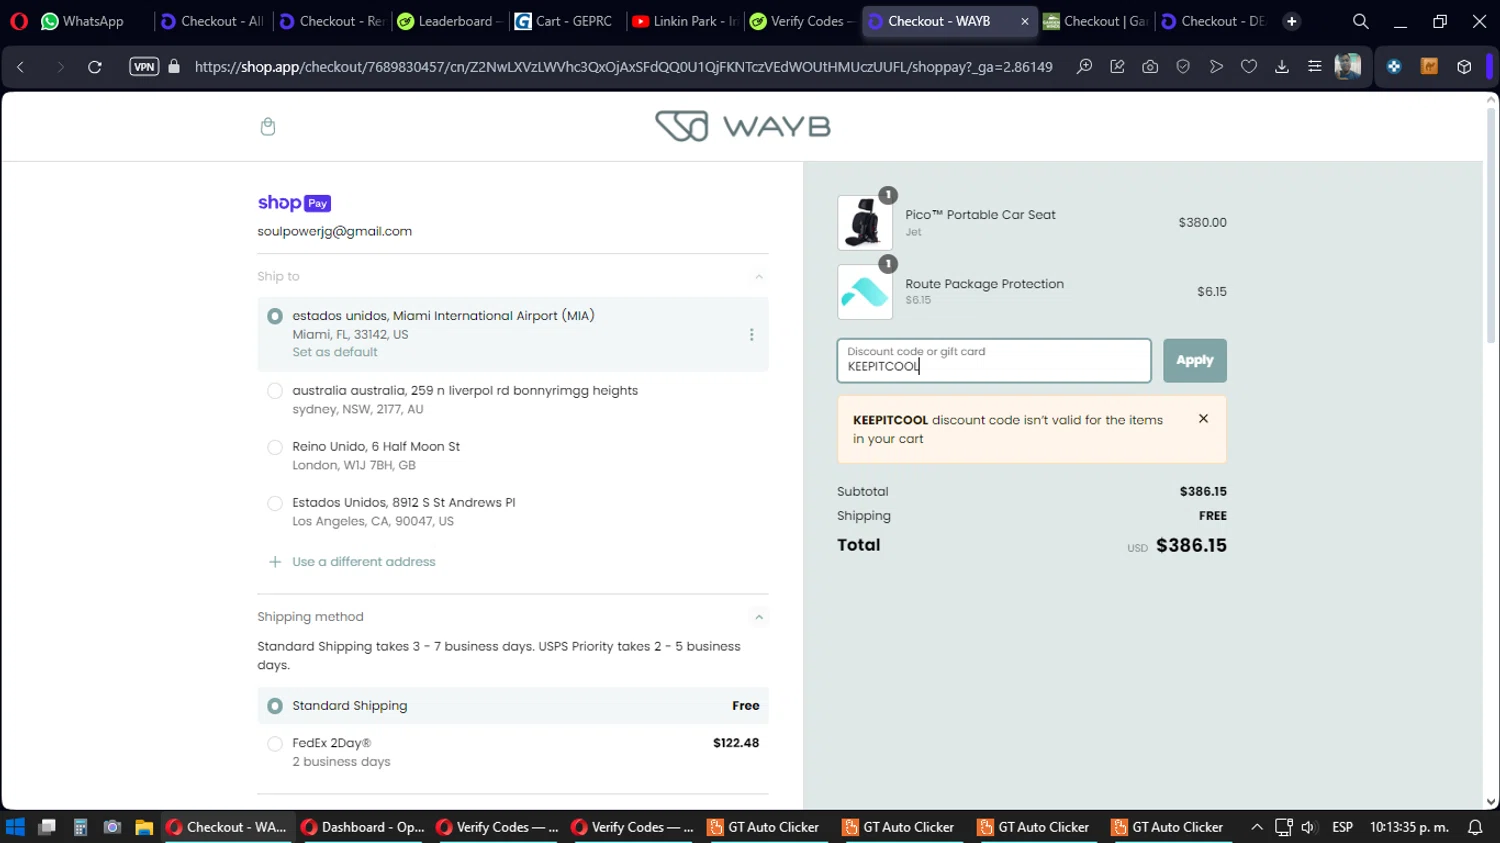
Task: Select the London 6 Half Moon St address
Action: pos(275,447)
